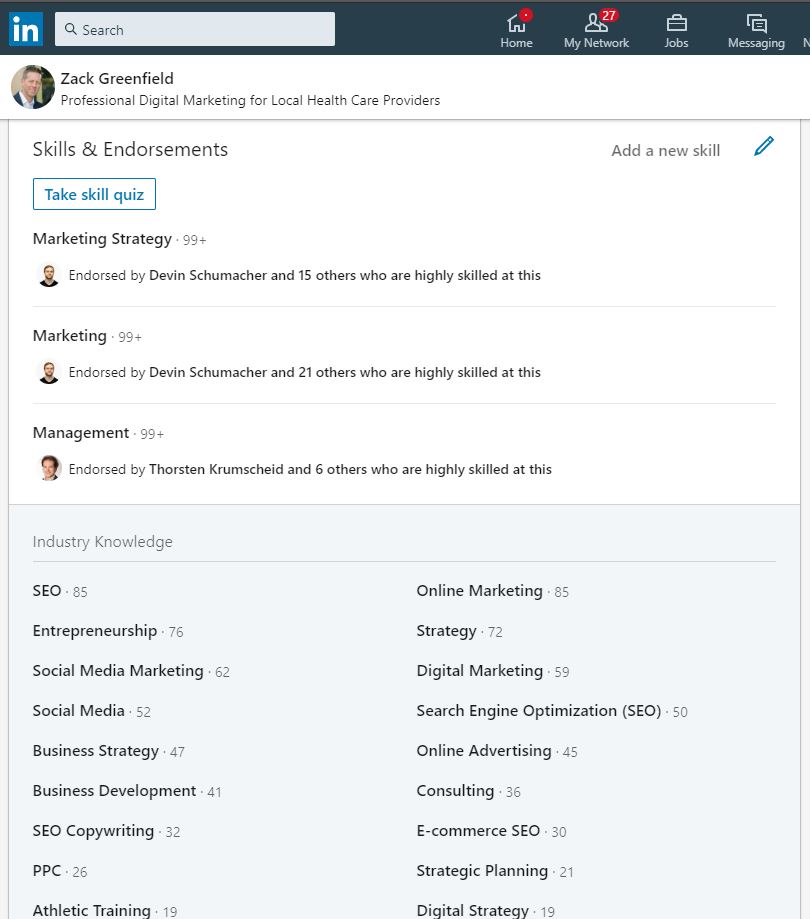Open My Network icon with 27 badge
810x919 pixels.
(x=596, y=23)
